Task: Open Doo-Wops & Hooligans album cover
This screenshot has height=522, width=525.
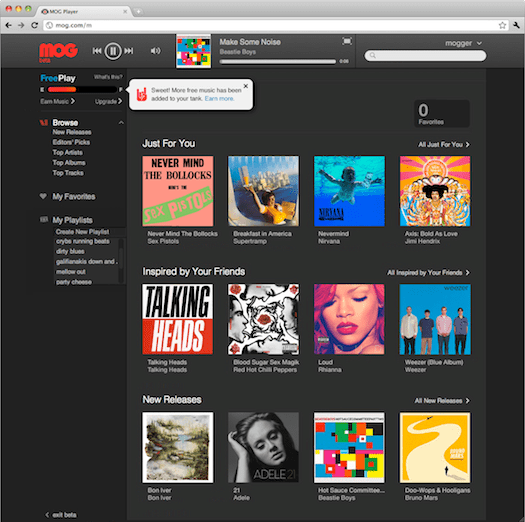Action: tap(435, 448)
